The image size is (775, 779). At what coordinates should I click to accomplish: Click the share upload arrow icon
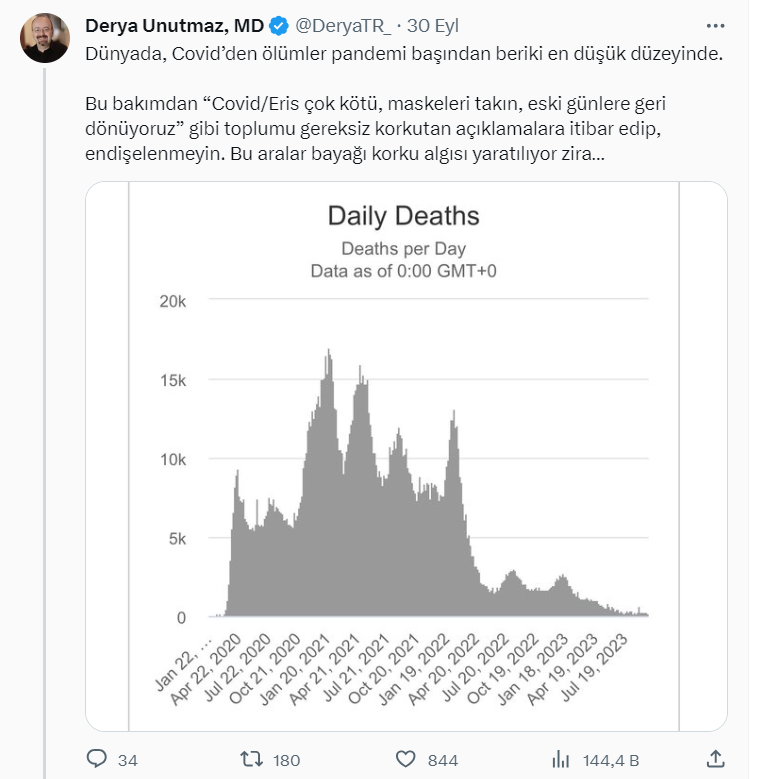click(715, 759)
